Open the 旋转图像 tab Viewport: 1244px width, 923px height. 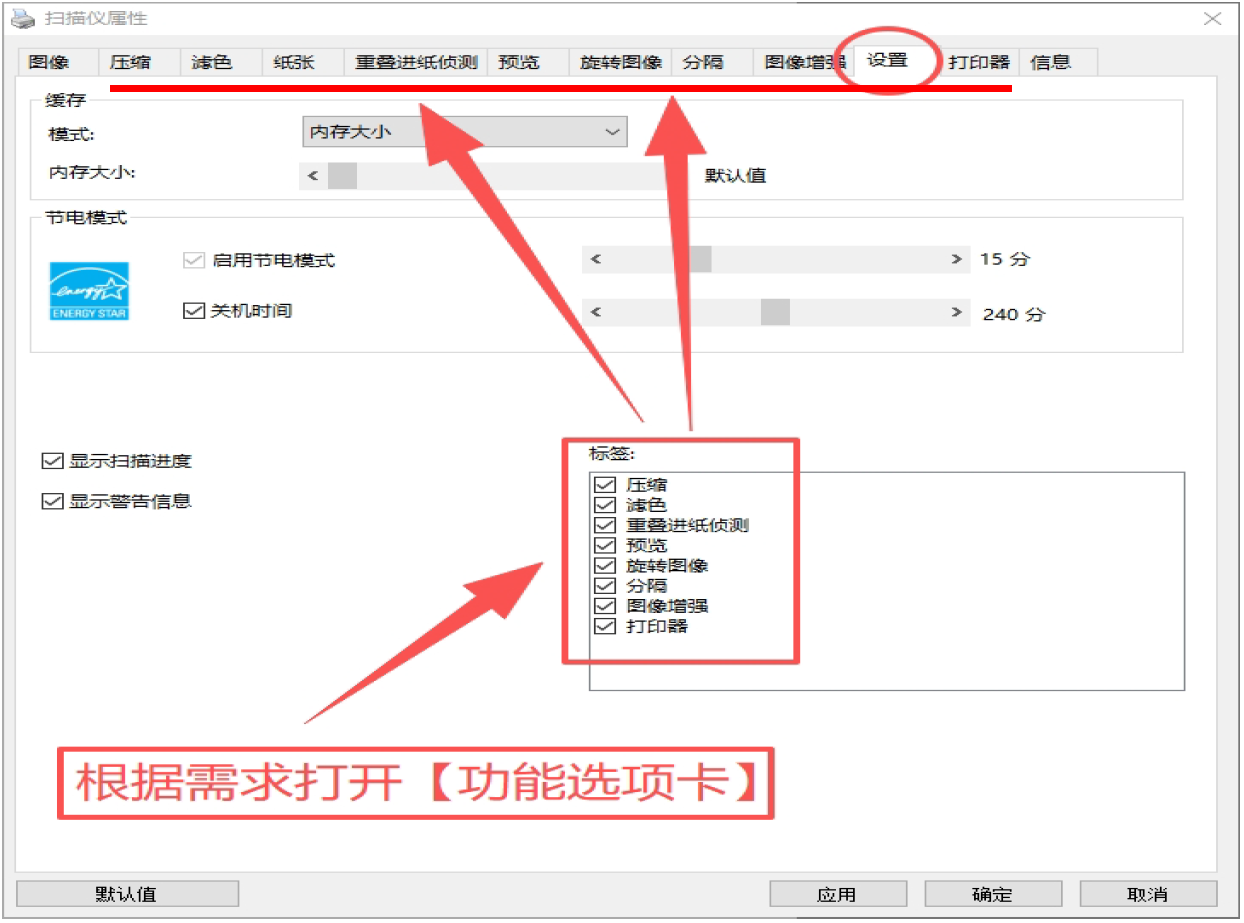(x=621, y=62)
